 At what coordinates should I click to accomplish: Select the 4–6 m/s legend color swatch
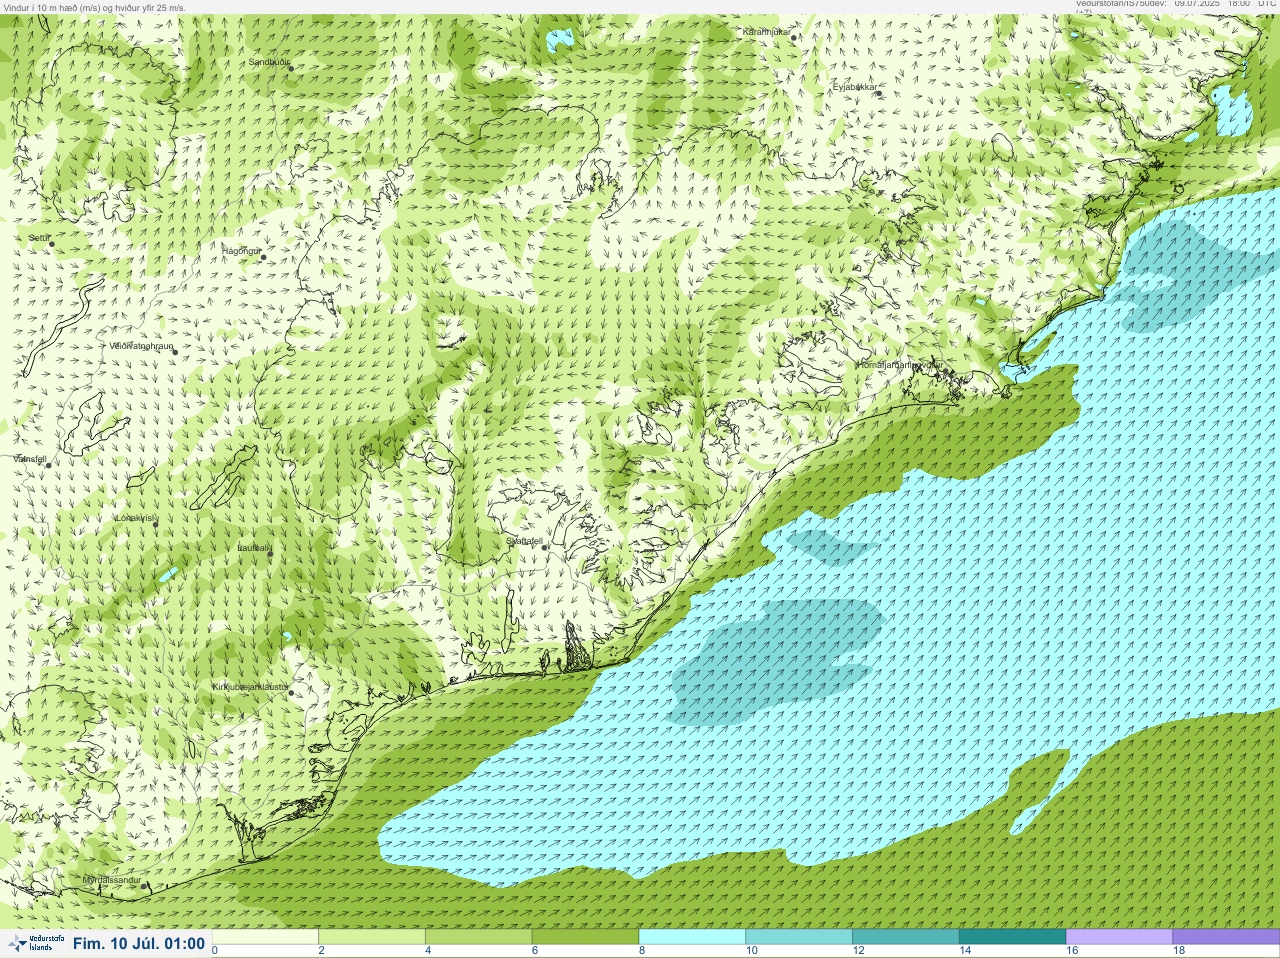tap(478, 937)
